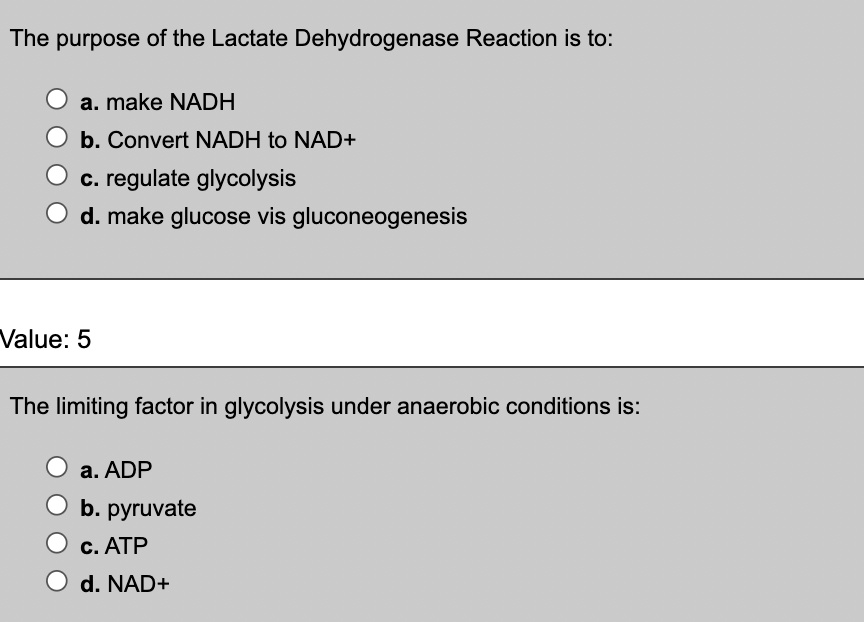Click the Value: 5 label
Viewport: 864px width, 622px height.
pyautogui.click(x=45, y=339)
